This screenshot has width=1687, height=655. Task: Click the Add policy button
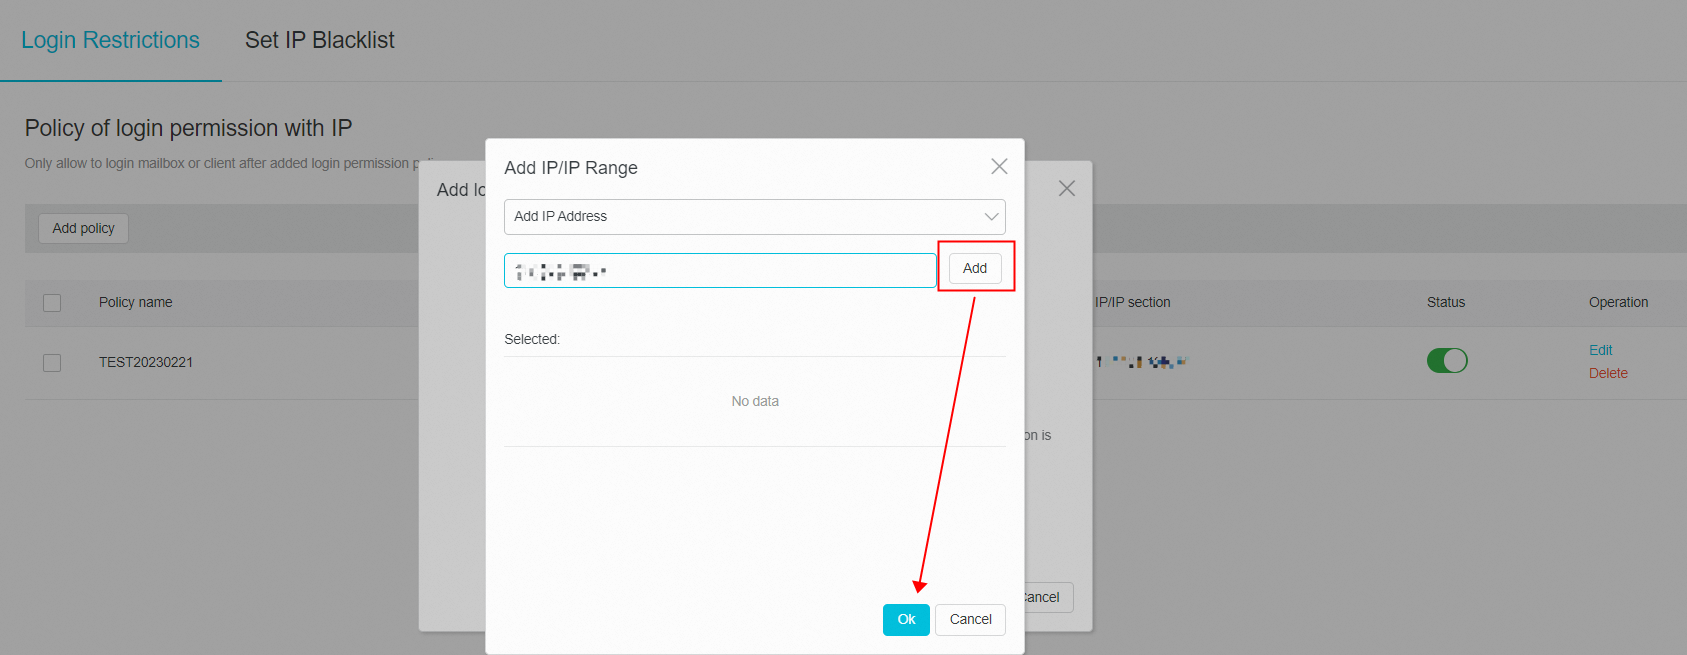83,228
